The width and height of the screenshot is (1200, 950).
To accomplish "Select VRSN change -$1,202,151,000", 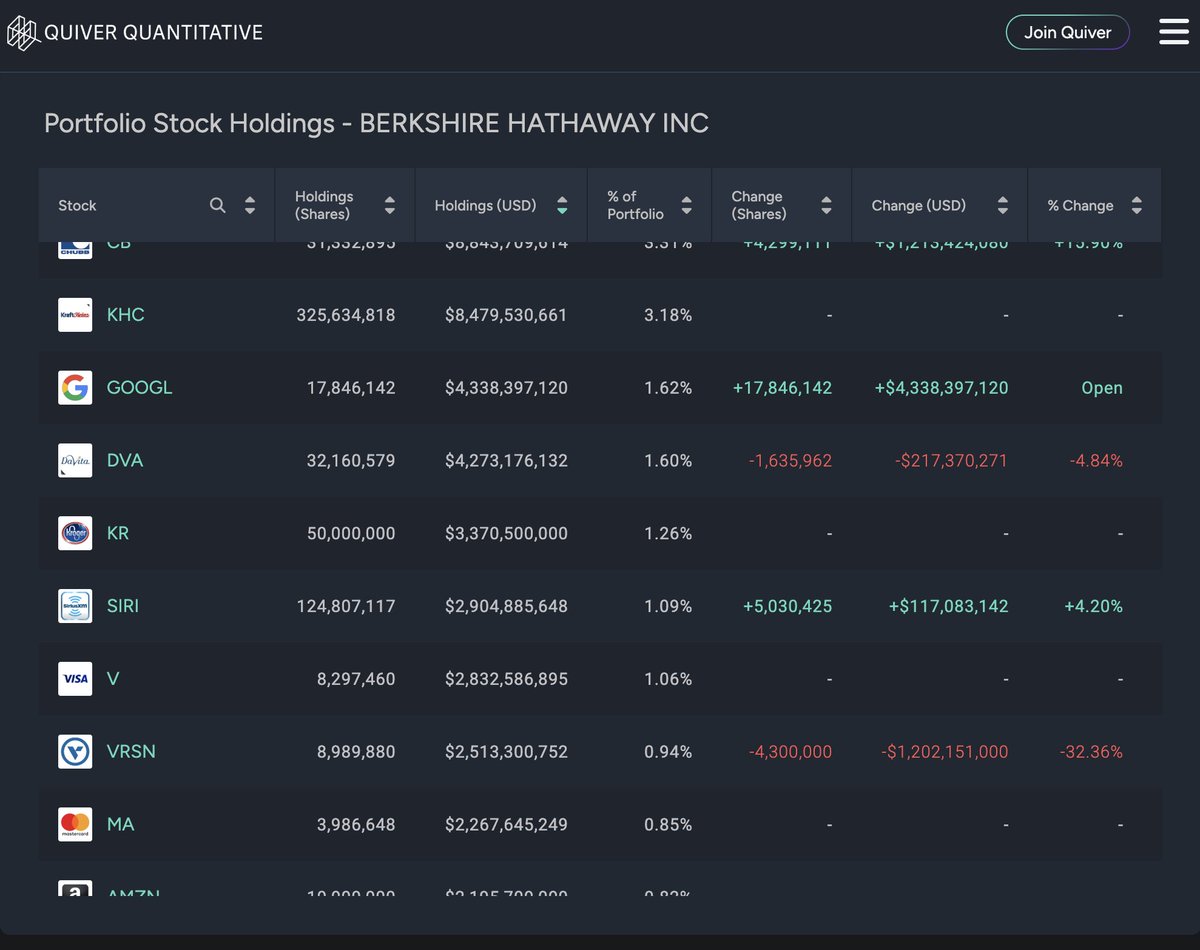I will [945, 752].
